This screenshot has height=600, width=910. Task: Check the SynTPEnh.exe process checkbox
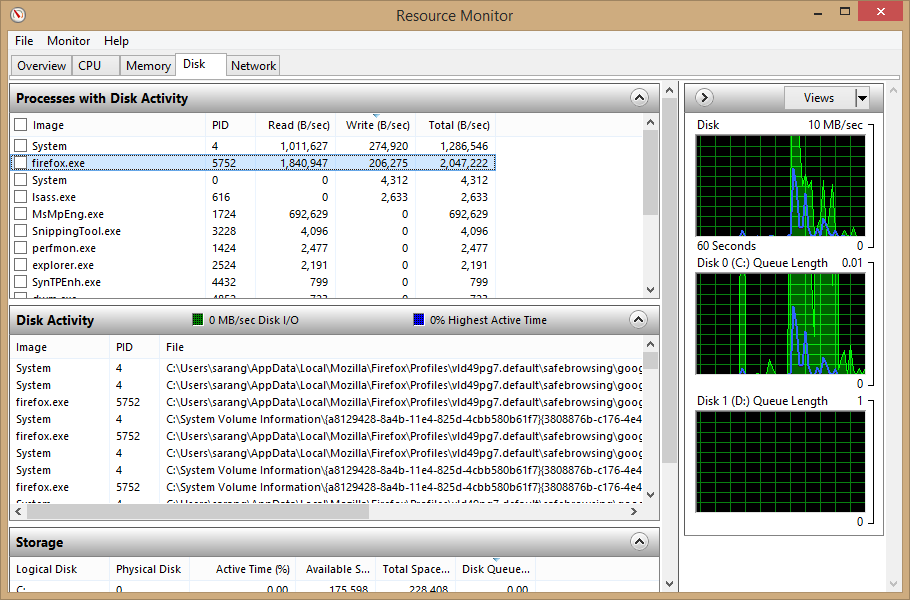coord(20,281)
